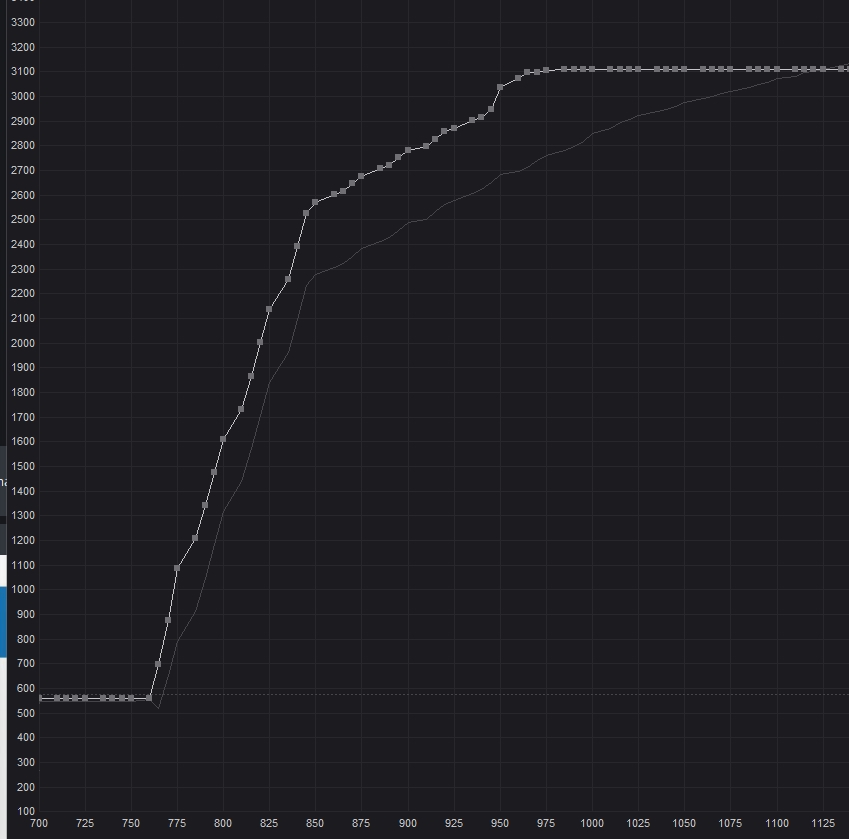Select the flat-line point at 1050 mV
849x839 pixels.
pos(684,69)
